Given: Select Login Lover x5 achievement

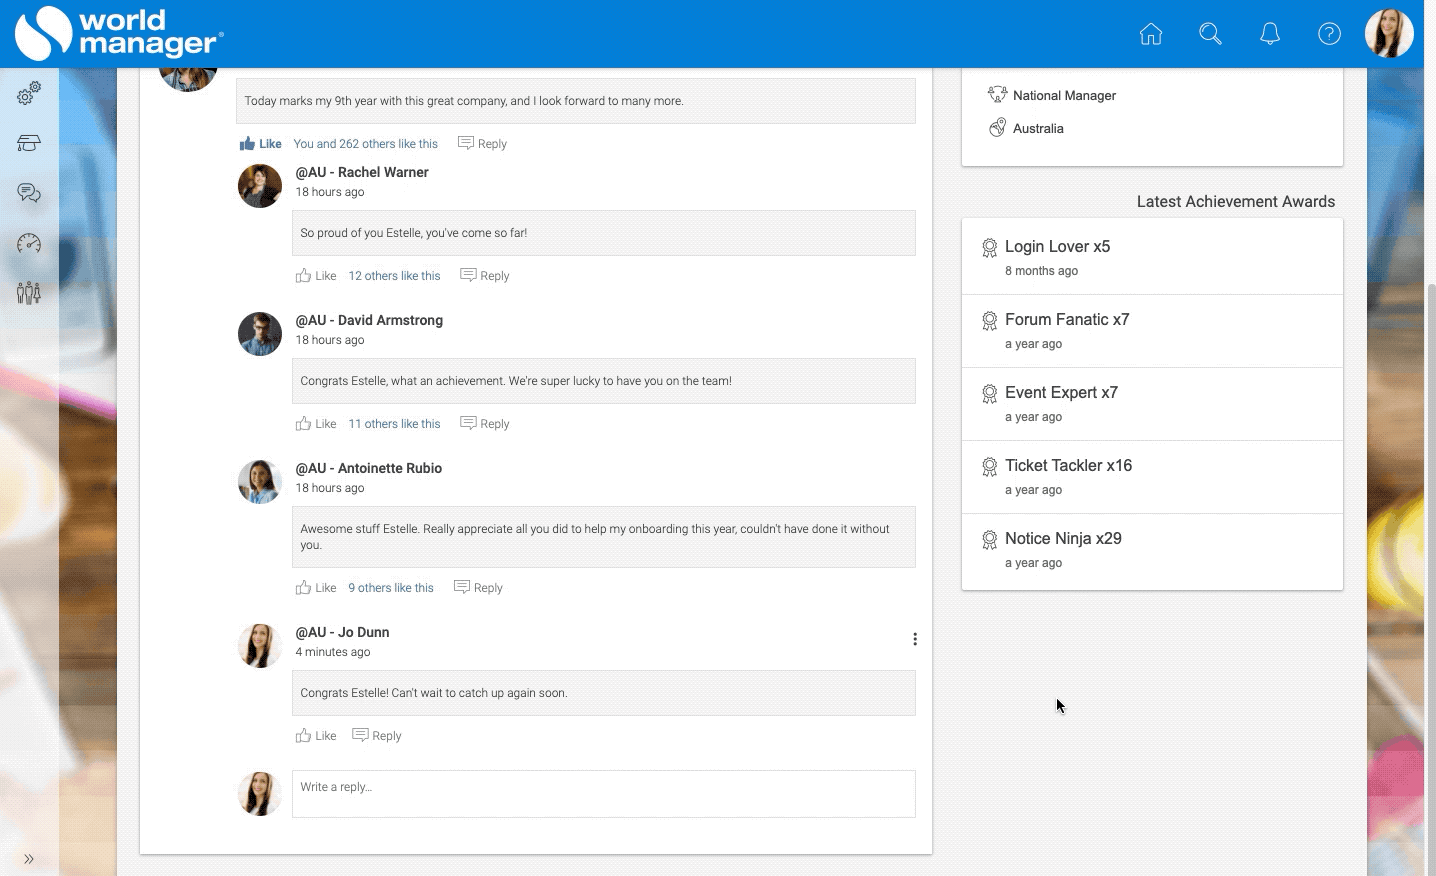Looking at the screenshot, I should (1057, 247).
